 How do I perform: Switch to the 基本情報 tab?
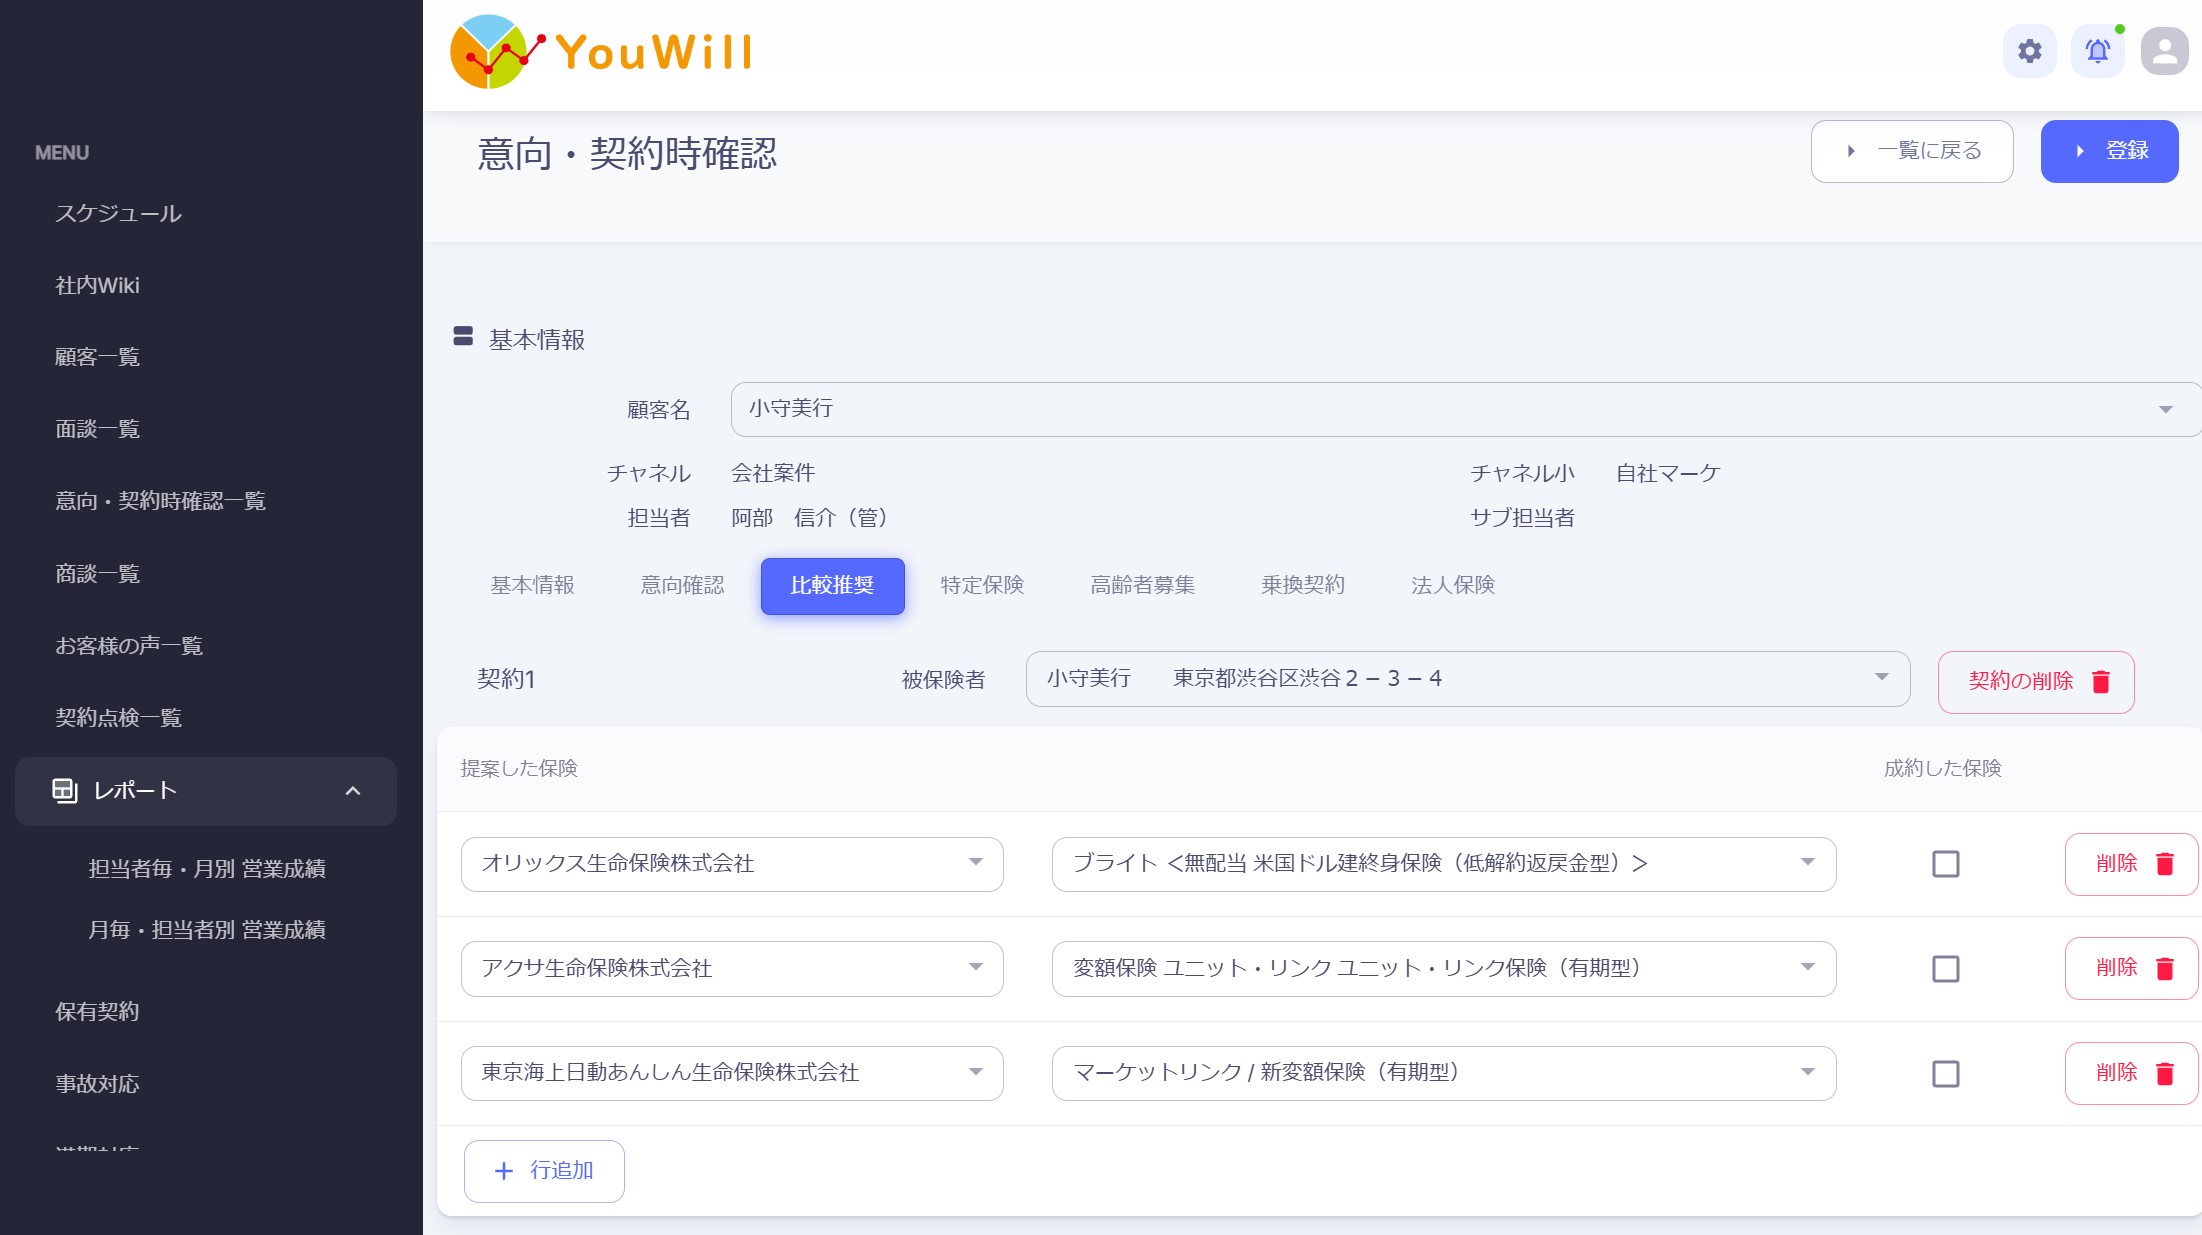532,586
